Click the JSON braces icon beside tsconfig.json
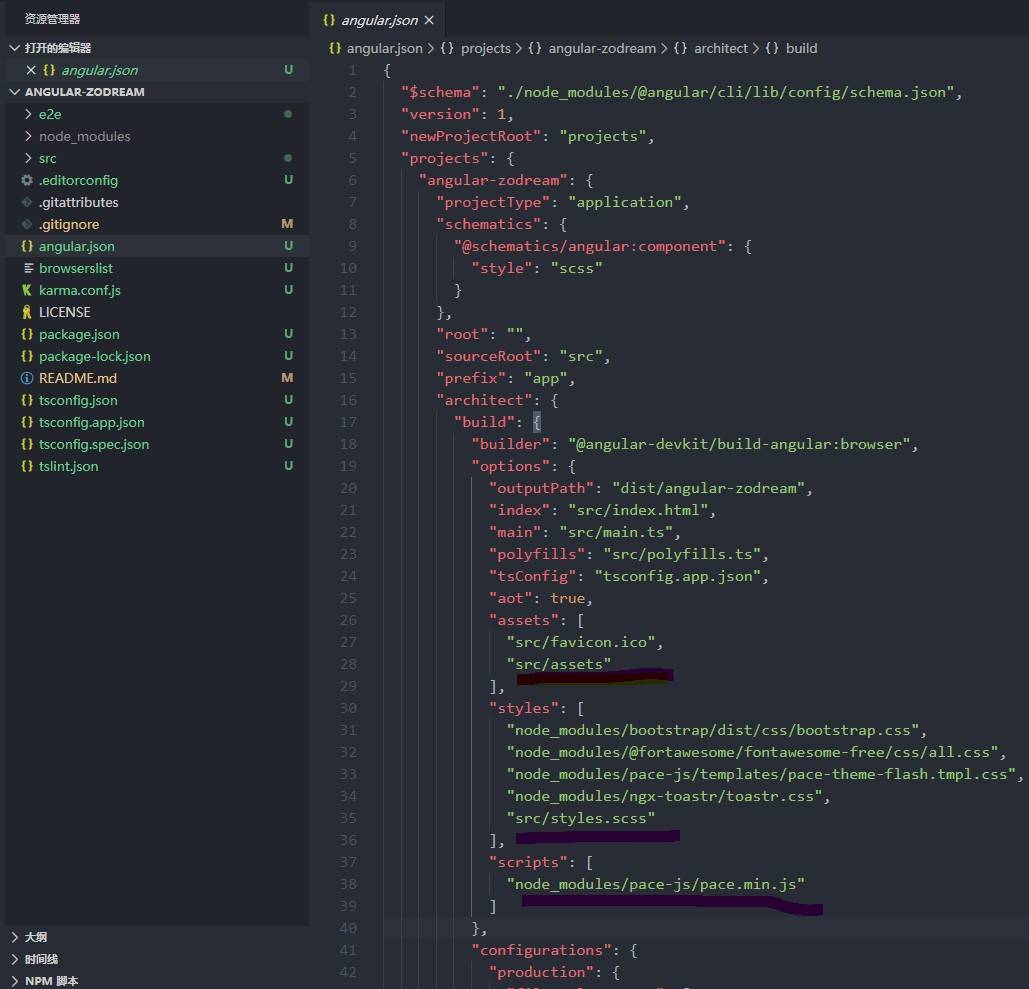 27,400
